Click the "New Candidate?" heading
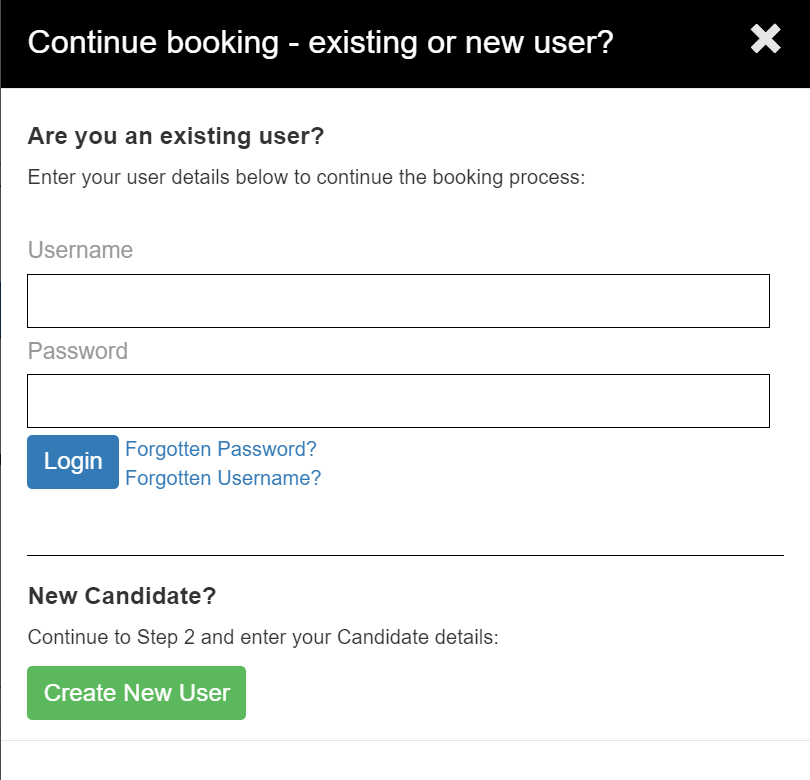Screen dimensions: 810x780 122,596
